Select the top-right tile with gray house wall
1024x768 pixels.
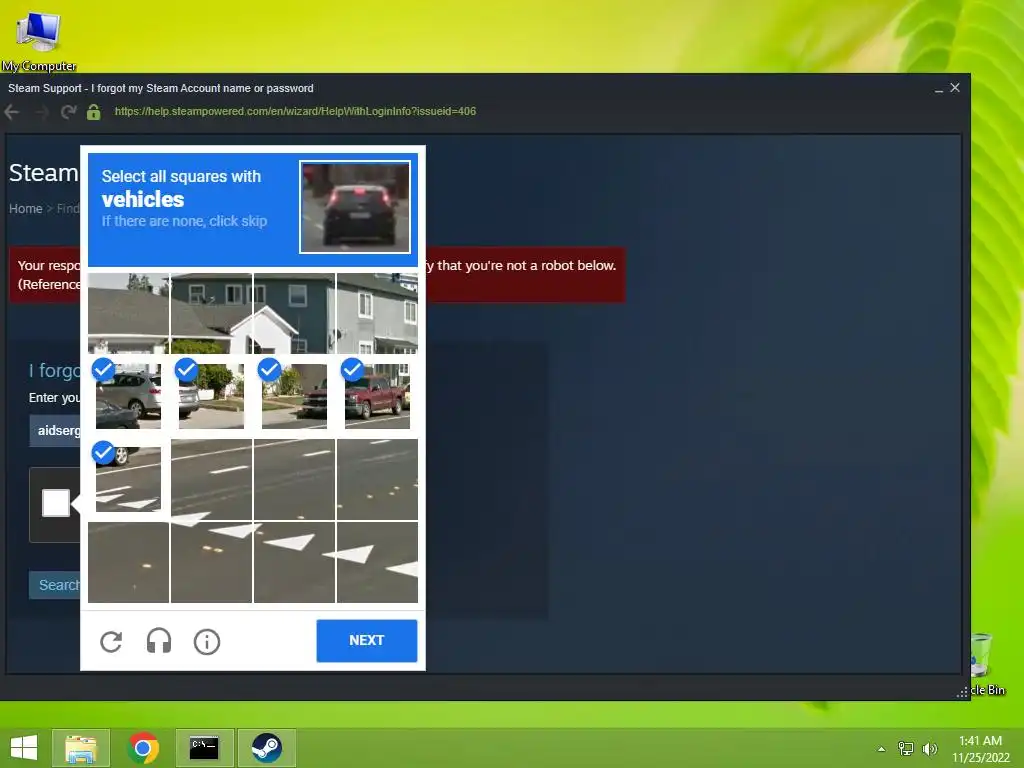pos(377,313)
